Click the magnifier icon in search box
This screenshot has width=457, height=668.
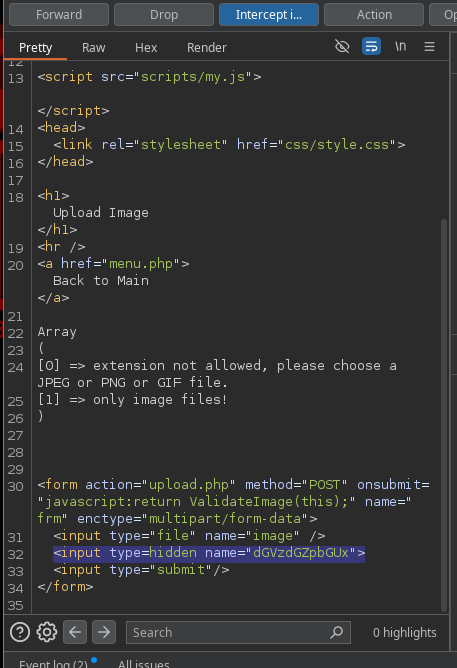(336, 632)
